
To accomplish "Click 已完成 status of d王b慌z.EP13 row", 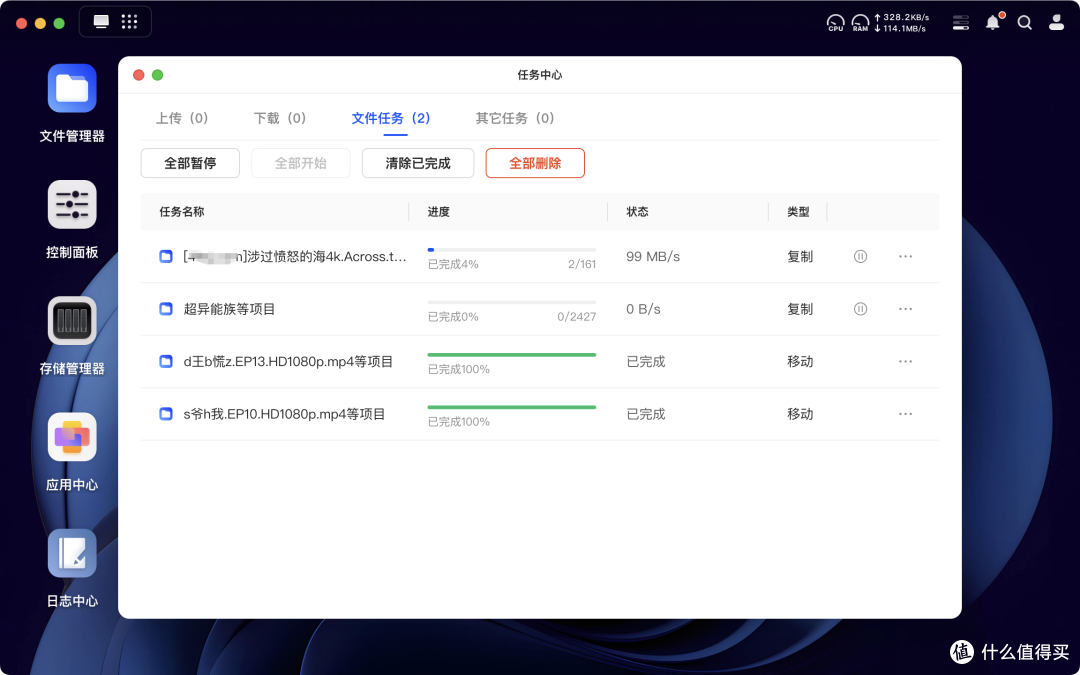I will click(646, 362).
